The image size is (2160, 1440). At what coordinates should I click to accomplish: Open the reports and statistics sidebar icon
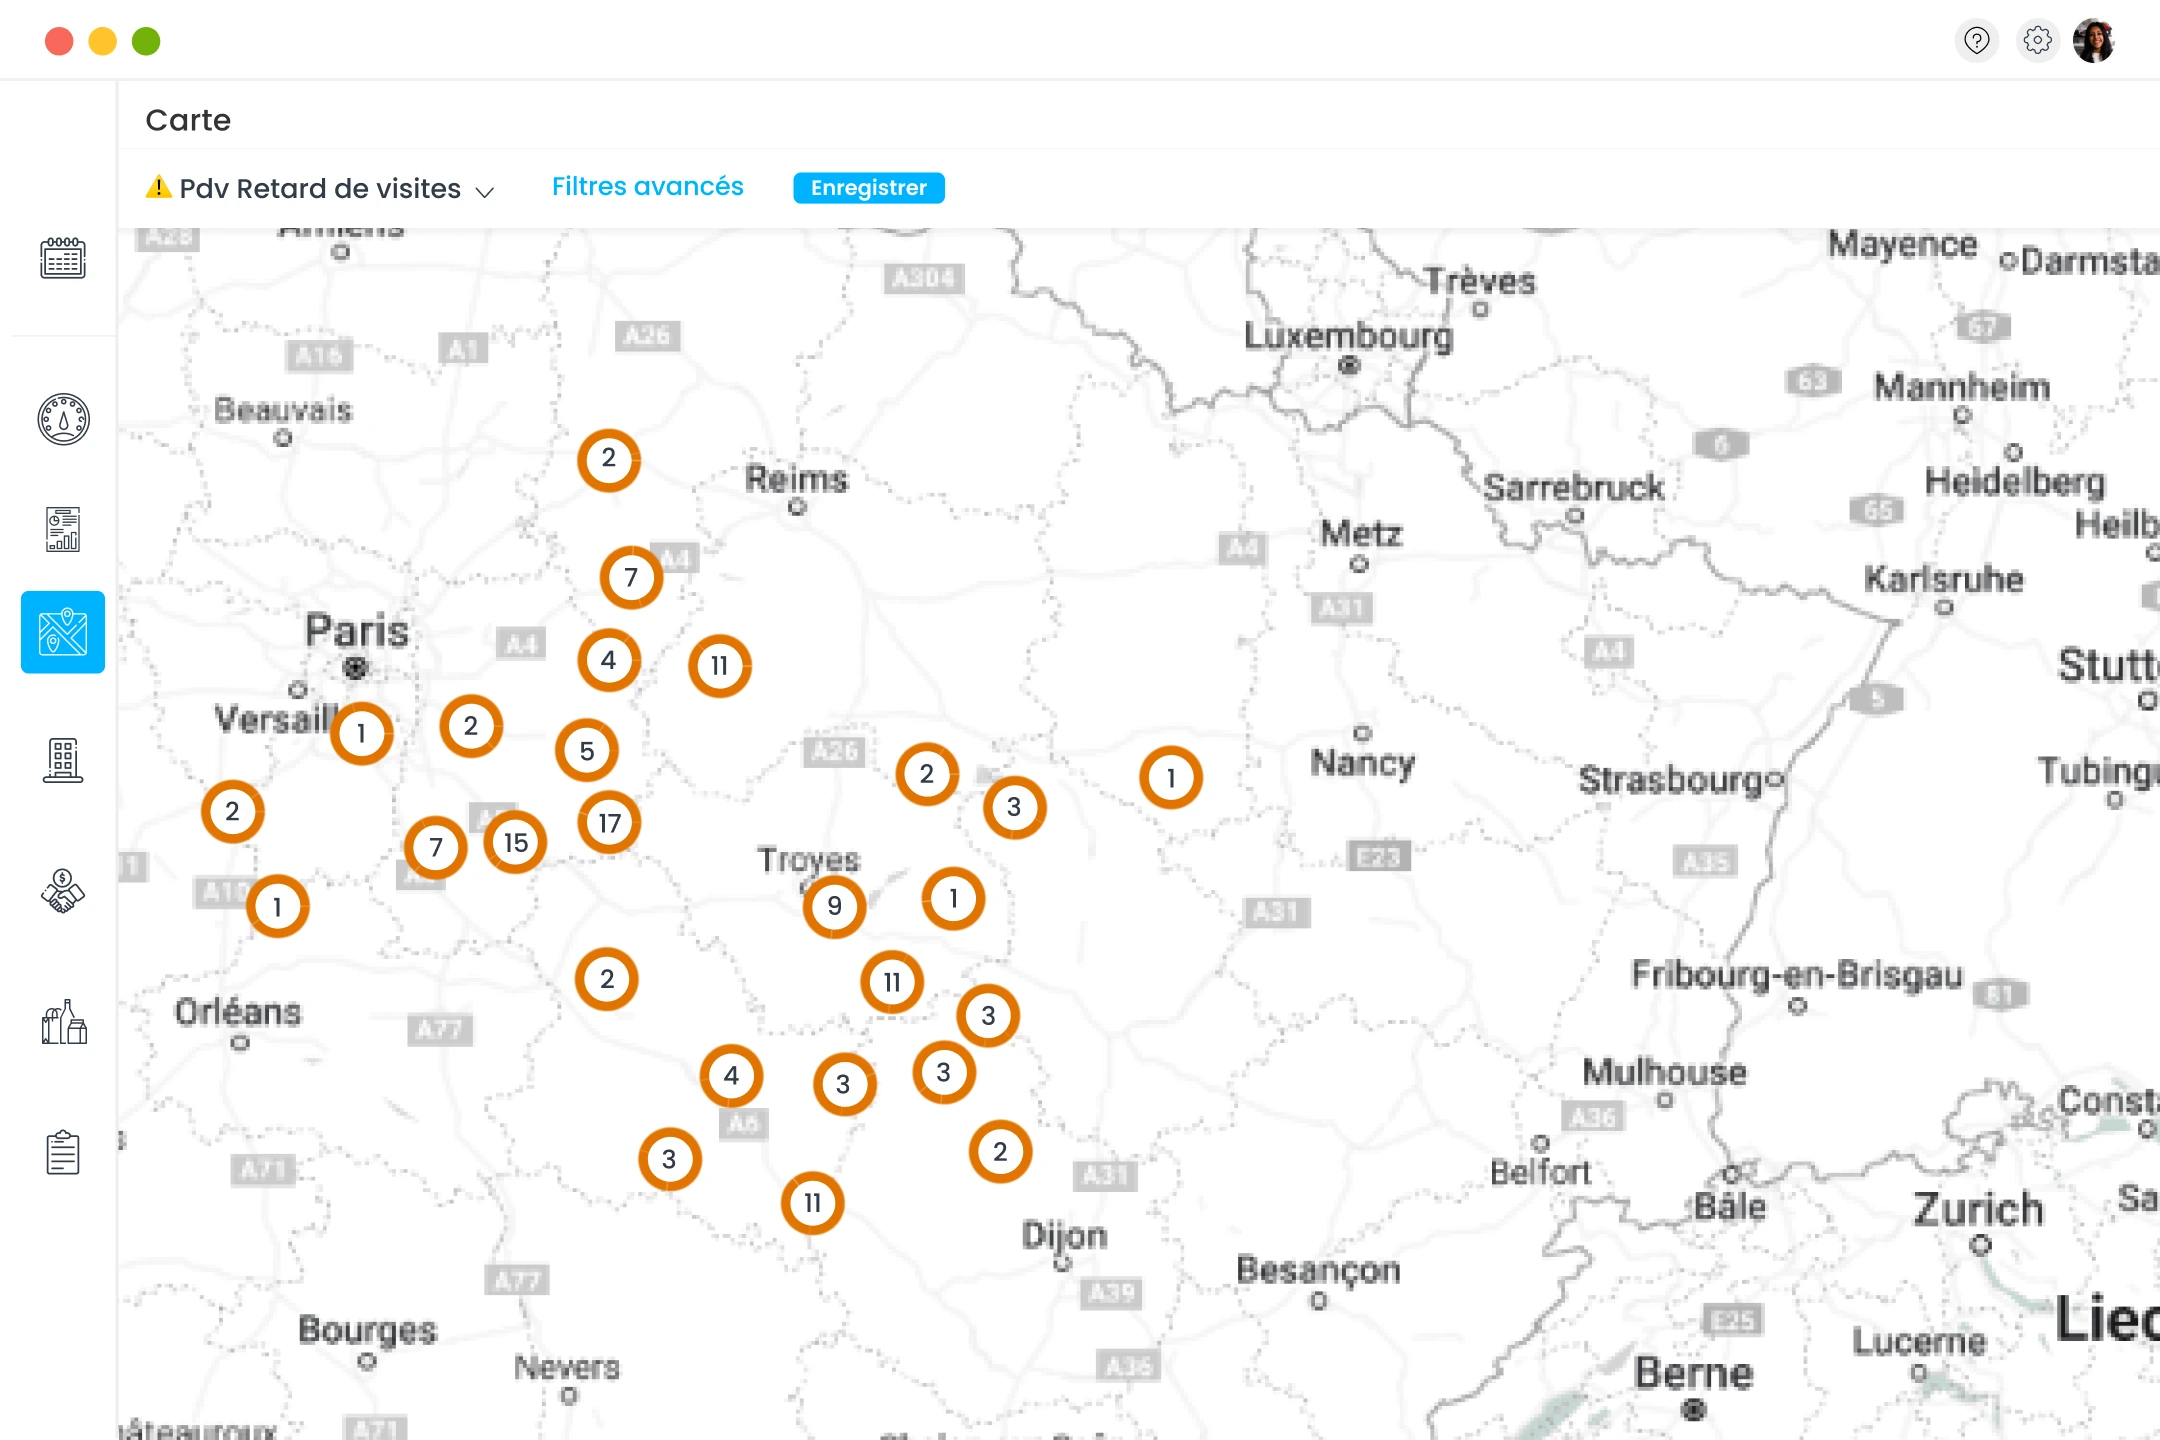[x=62, y=527]
